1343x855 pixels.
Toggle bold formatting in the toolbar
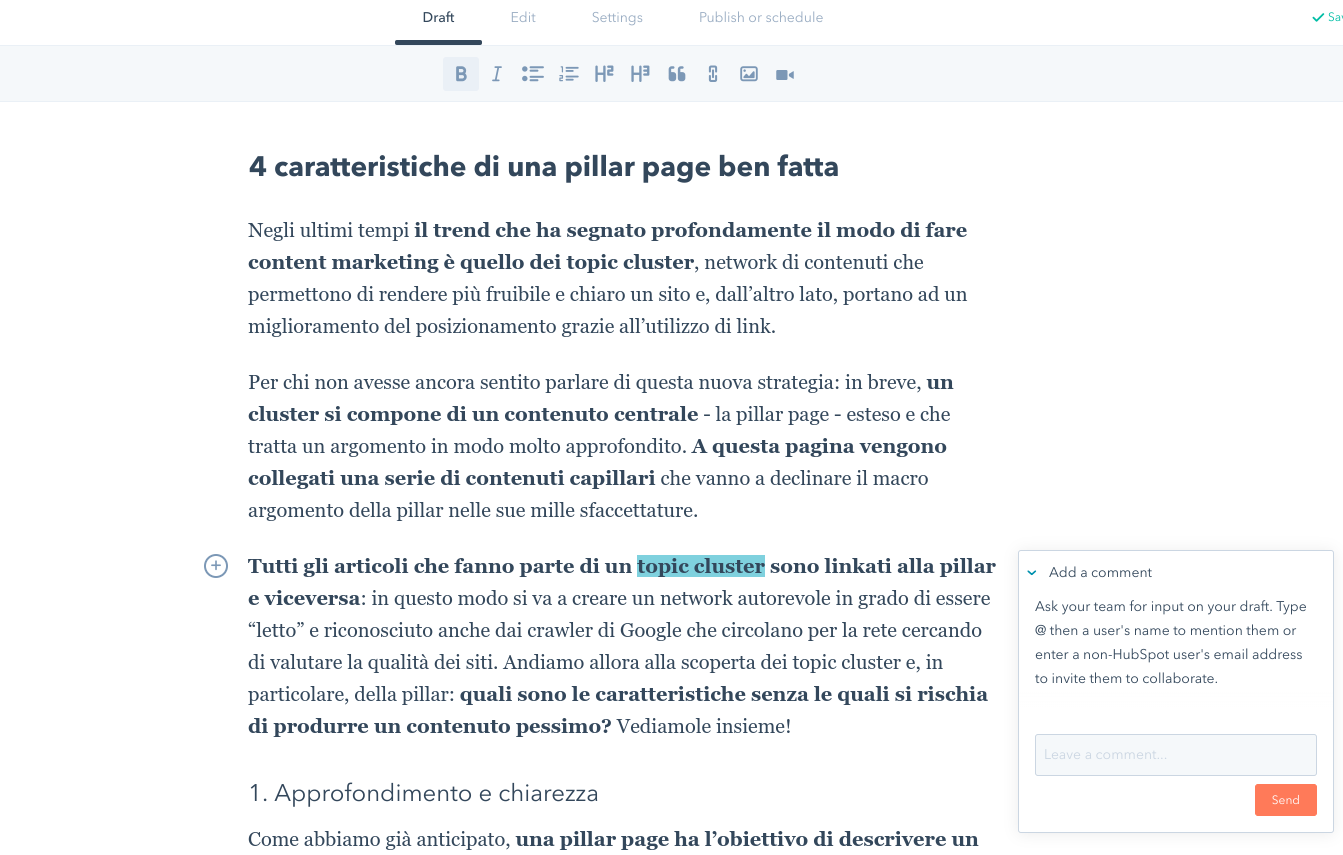point(461,74)
